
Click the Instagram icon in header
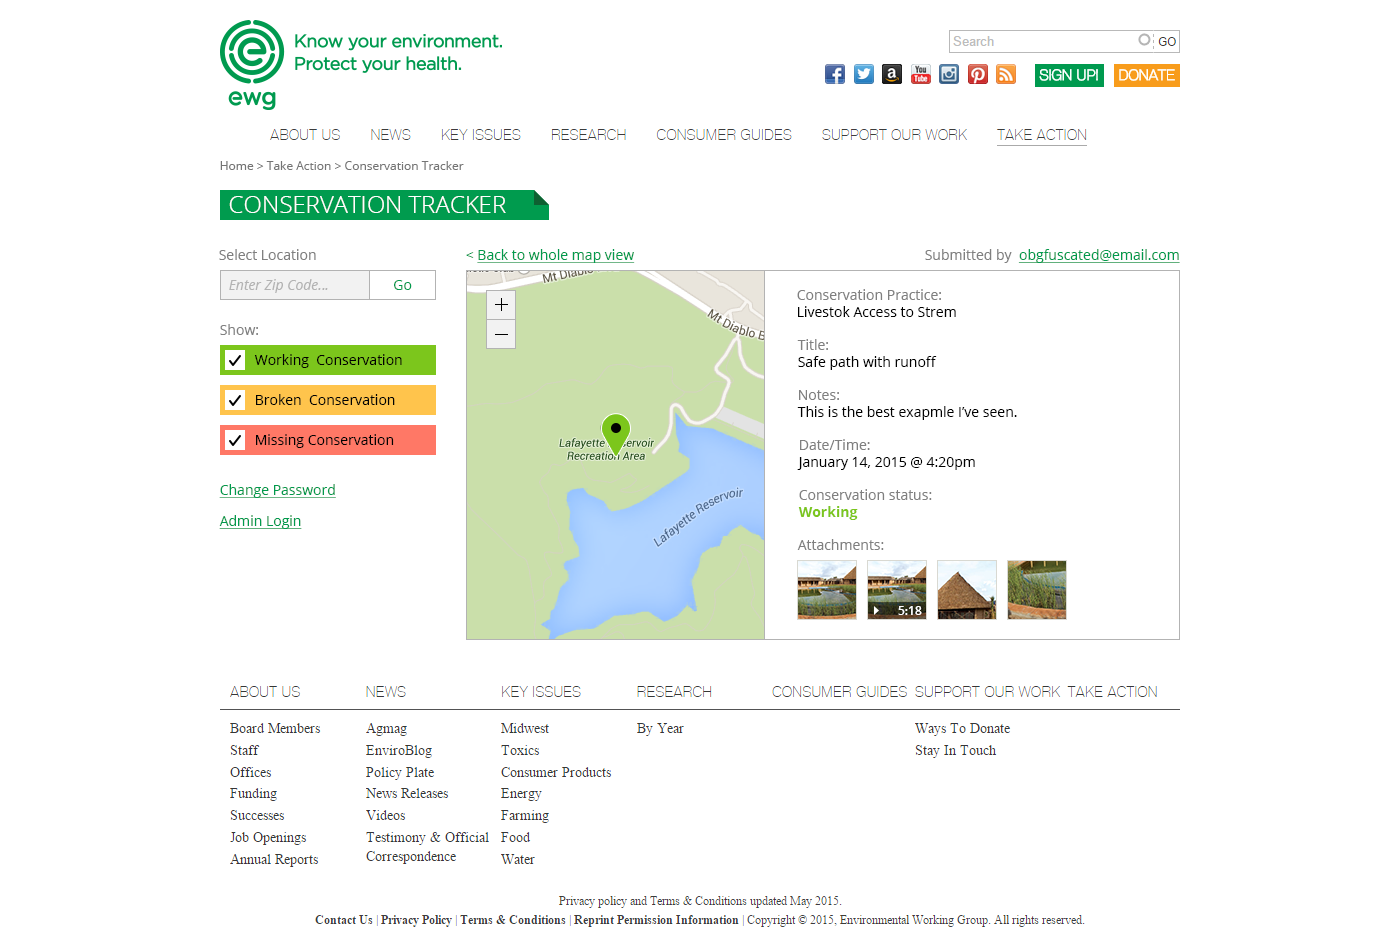pyautogui.click(x=949, y=74)
